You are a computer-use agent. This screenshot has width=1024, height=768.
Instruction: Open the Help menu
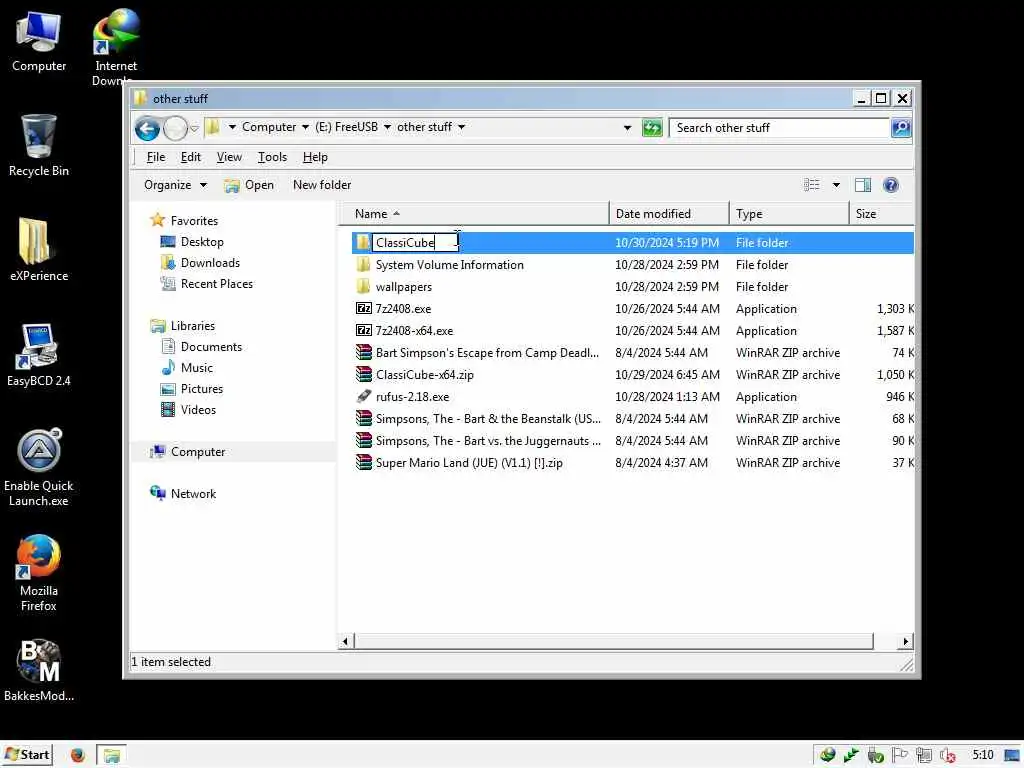pos(315,157)
